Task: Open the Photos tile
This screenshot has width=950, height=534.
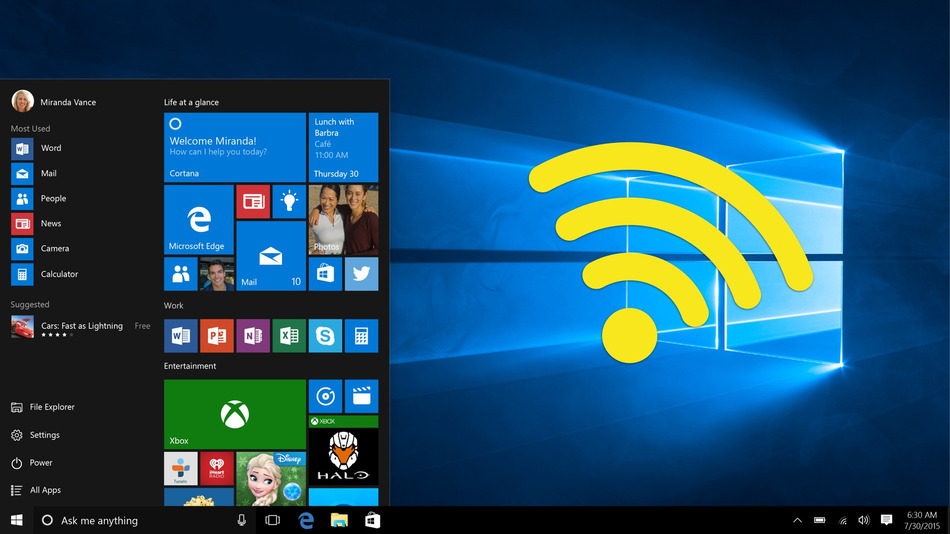Action: tap(344, 219)
